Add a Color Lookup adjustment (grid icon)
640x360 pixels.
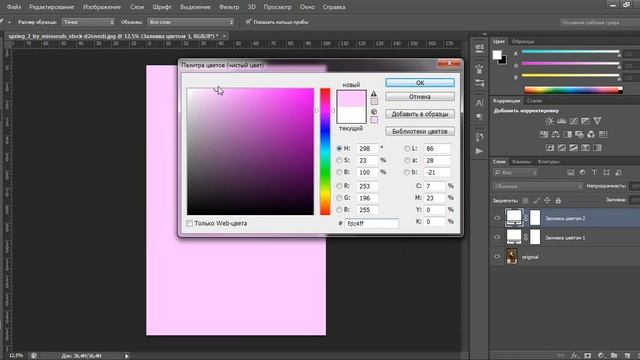tap(603, 134)
